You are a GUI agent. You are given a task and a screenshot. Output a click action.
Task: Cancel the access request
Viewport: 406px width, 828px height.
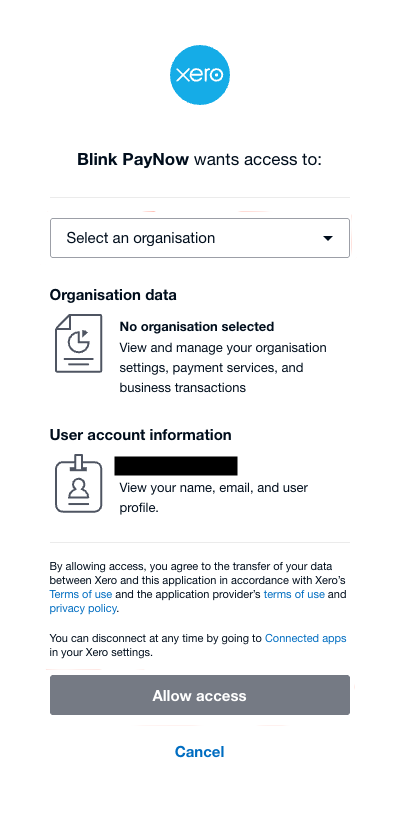(200, 751)
